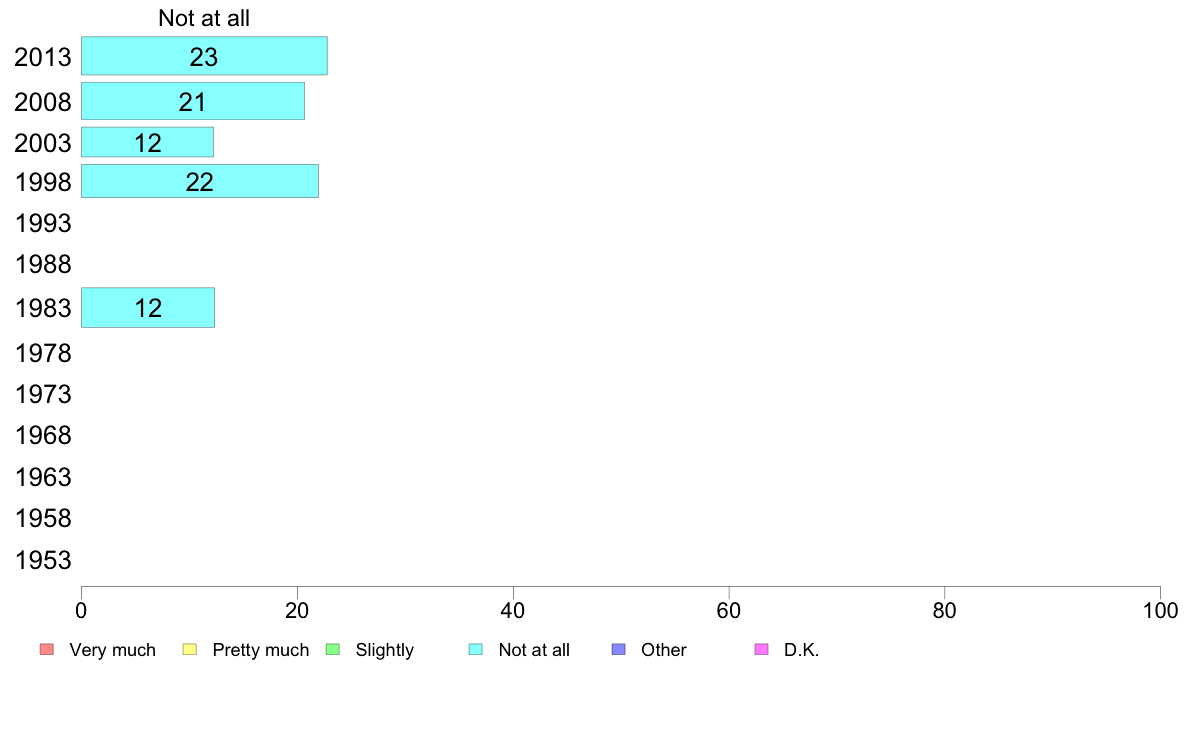Click the yellow Pretty much legend swatch
This screenshot has height=736, width=1188.
pos(189,650)
